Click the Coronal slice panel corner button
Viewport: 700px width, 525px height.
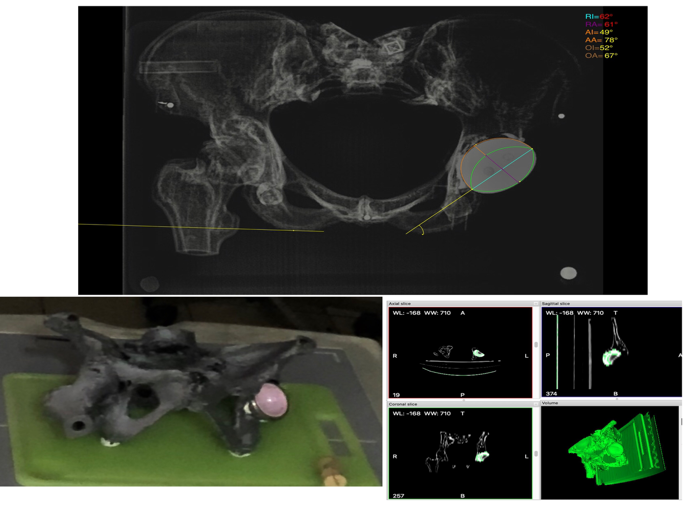point(536,404)
